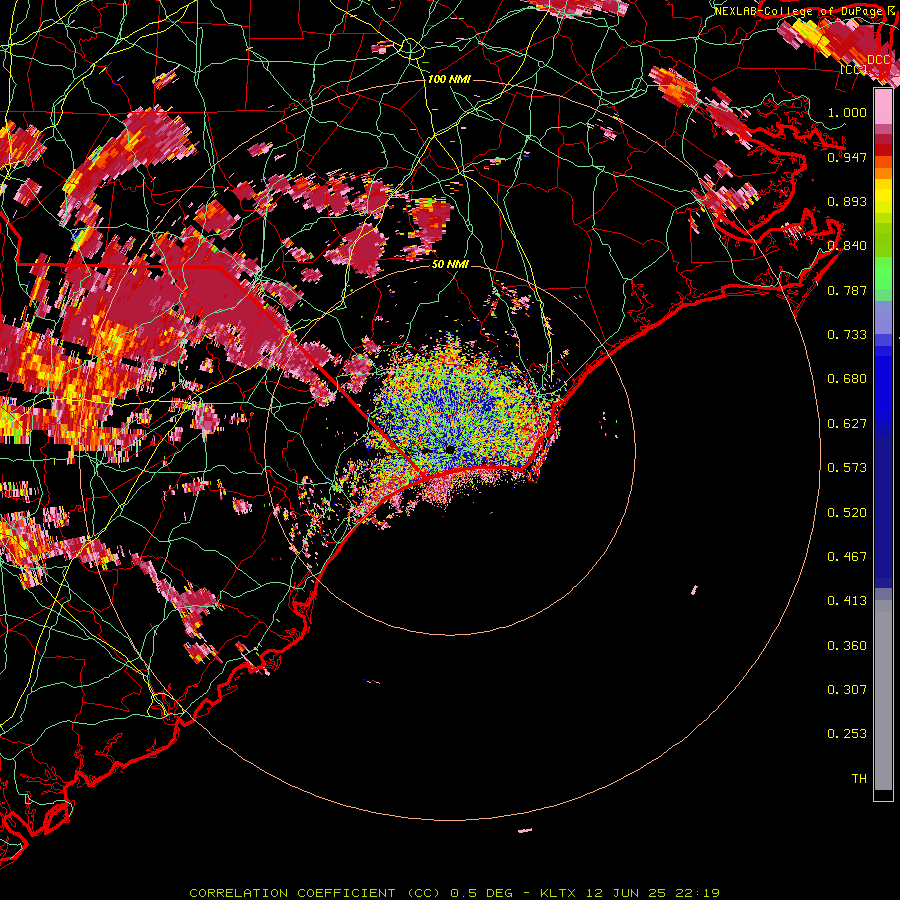900x900 pixels.
Task: Click the 0.360 legend value
Action: [x=847, y=646]
